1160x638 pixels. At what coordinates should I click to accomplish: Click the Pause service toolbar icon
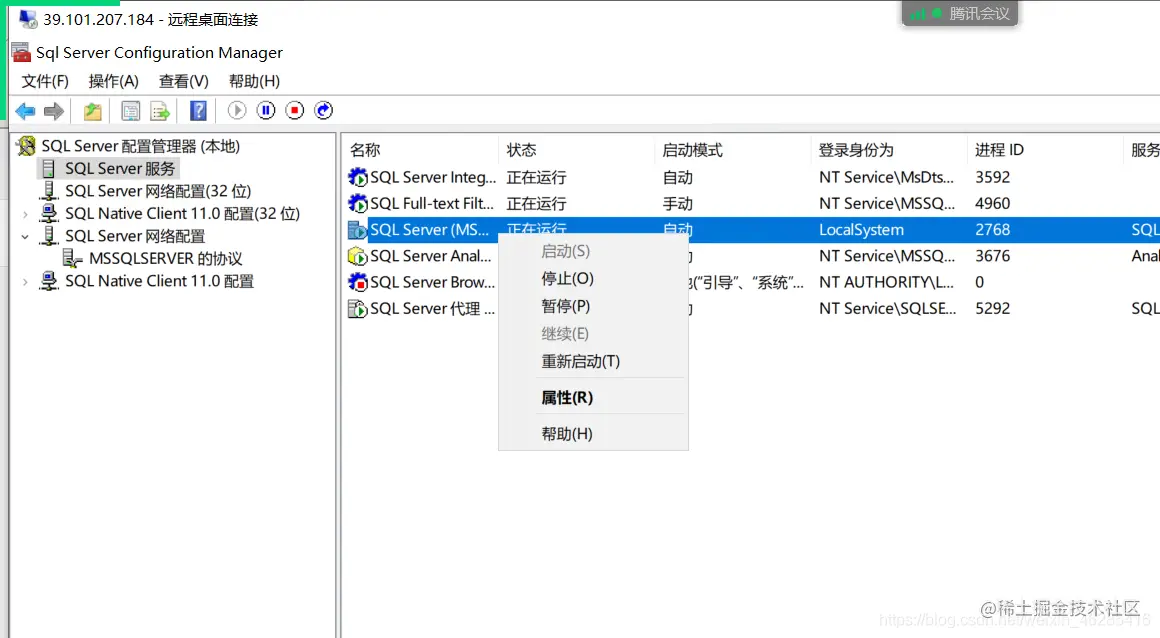[x=266, y=110]
